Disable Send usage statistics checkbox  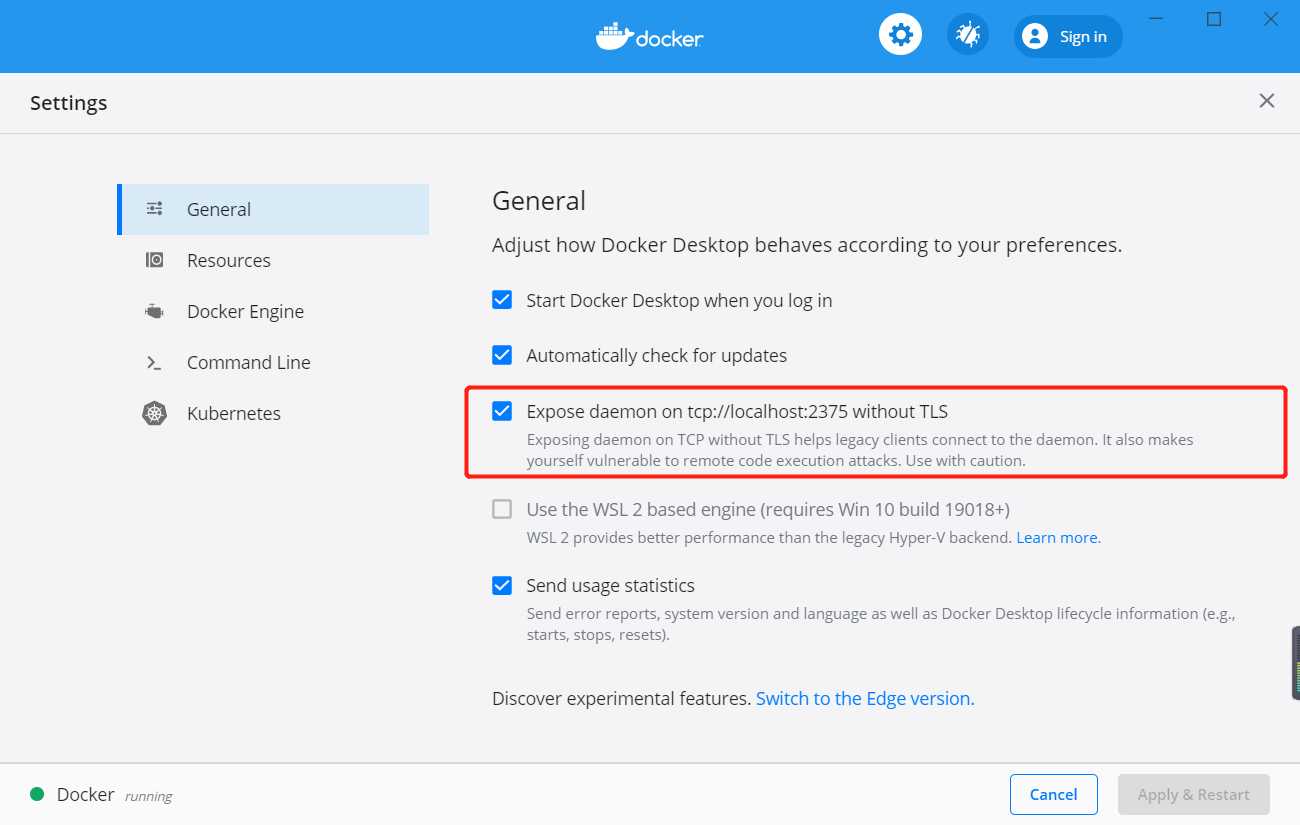tap(502, 585)
